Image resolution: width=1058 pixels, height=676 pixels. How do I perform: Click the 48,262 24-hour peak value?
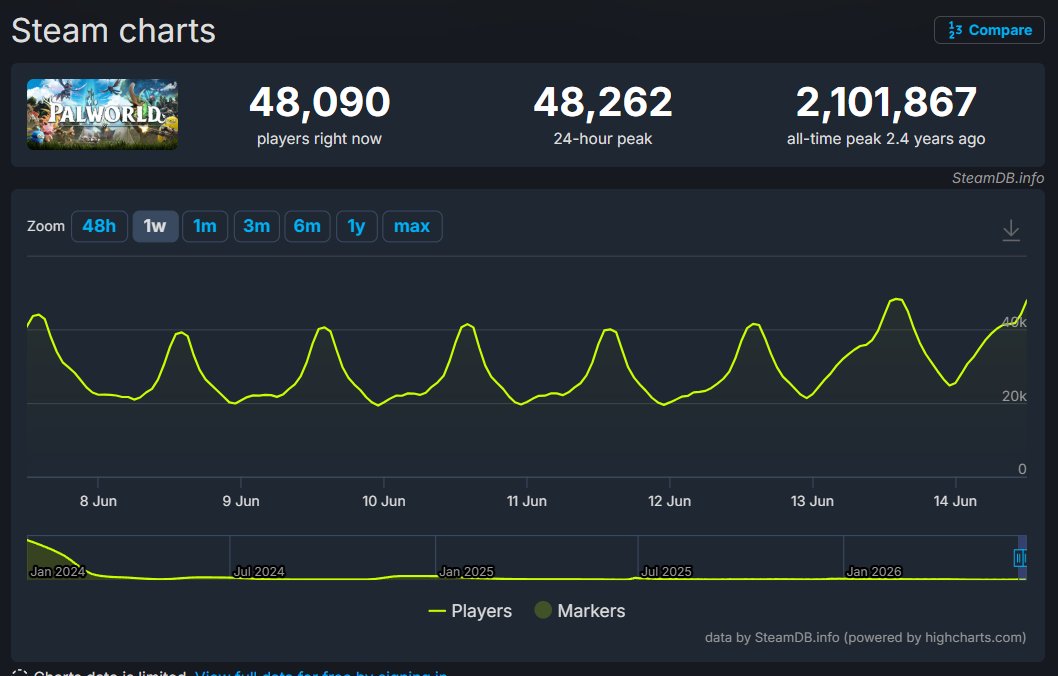point(603,102)
